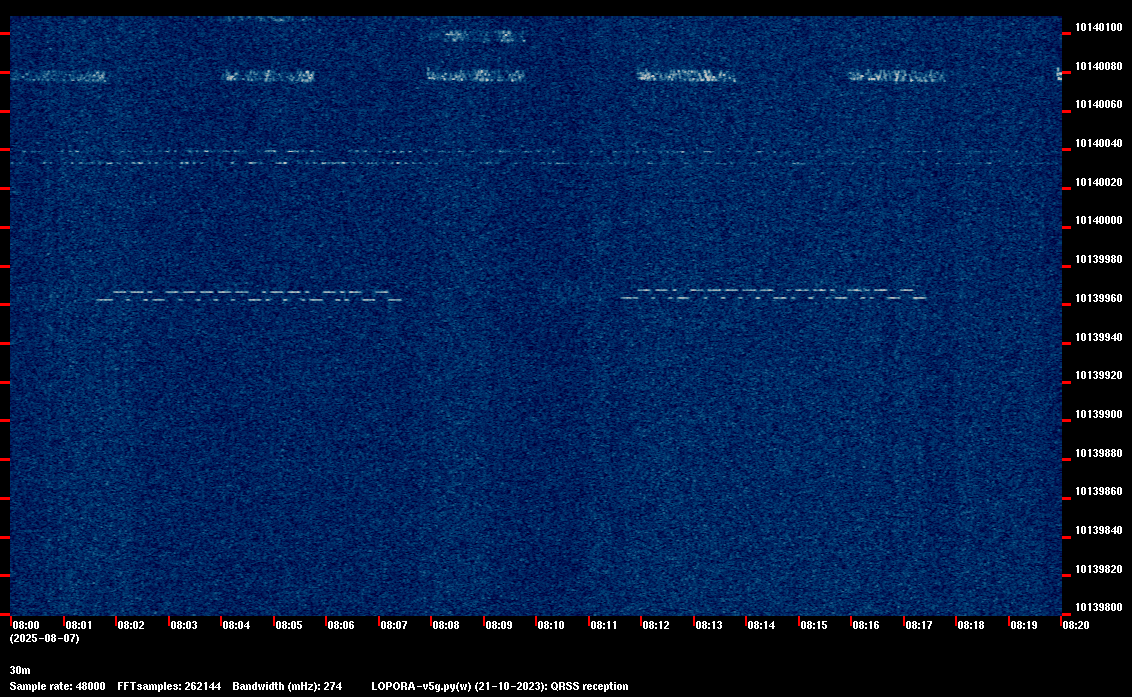Image resolution: width=1132 pixels, height=697 pixels.
Task: Click the 08:06 time label
Action: tap(341, 625)
